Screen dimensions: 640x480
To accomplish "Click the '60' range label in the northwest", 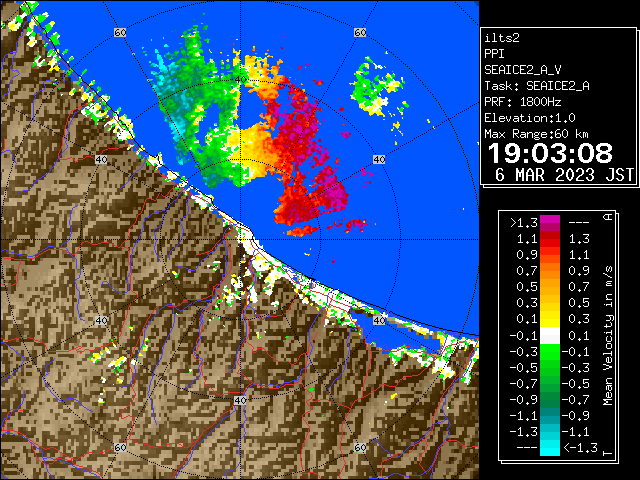I will click(x=120, y=32).
